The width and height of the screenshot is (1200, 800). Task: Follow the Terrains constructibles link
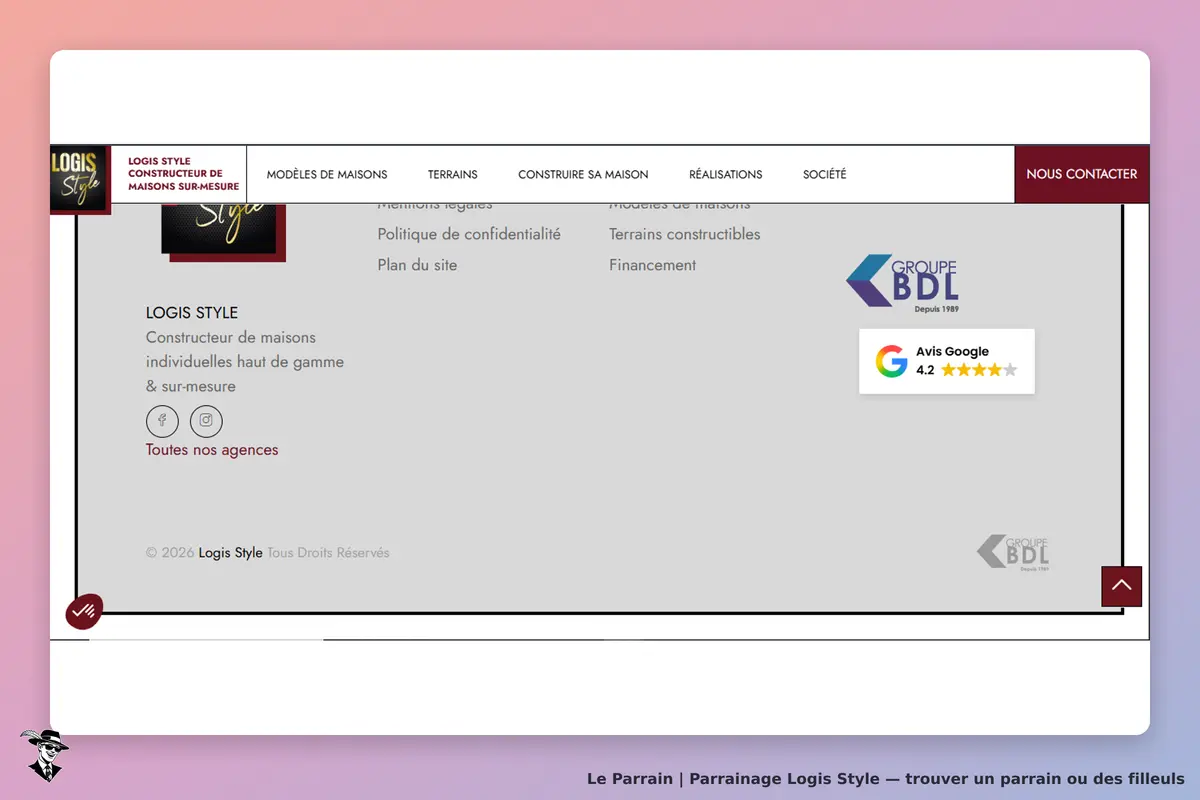(685, 234)
